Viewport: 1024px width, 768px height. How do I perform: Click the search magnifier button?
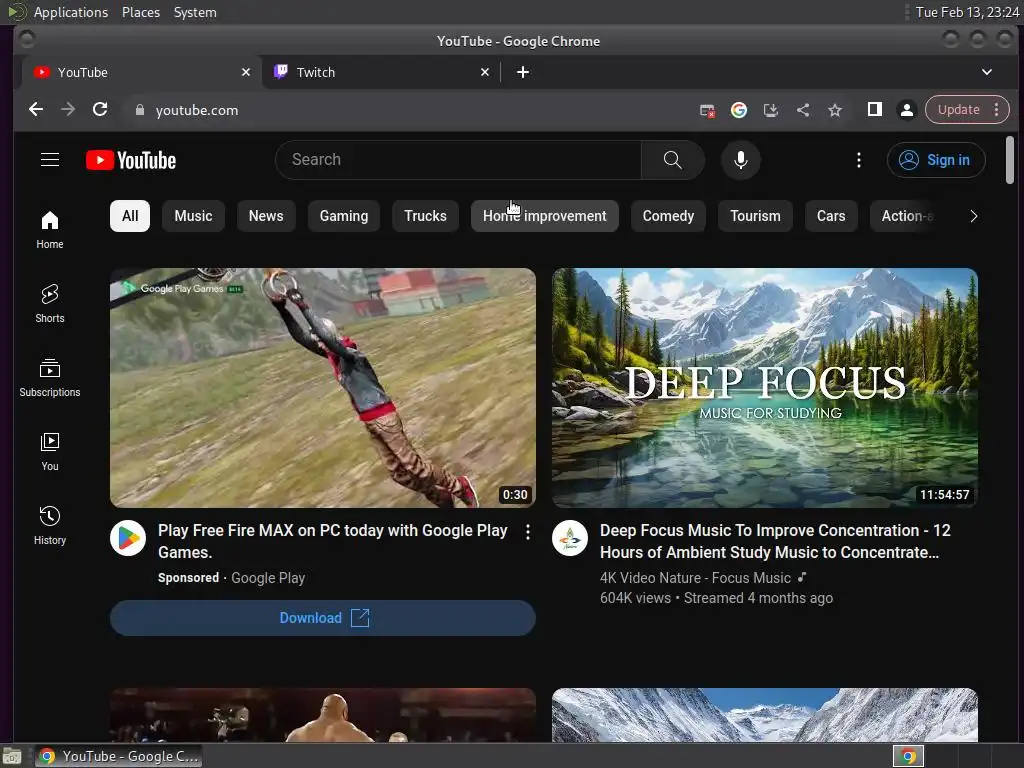[x=673, y=160]
